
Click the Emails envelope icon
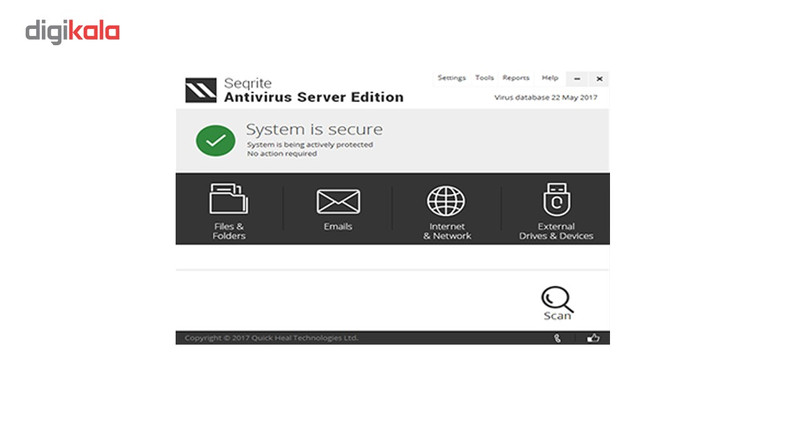tap(338, 201)
